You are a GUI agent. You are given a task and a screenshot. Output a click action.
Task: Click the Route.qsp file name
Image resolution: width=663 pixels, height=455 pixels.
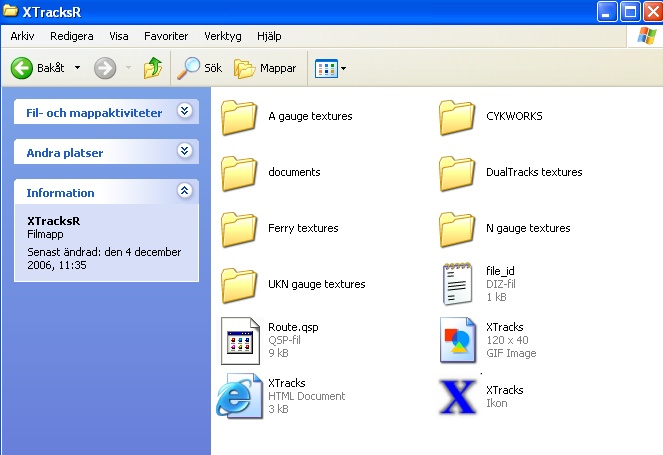pyautogui.click(x=293, y=327)
